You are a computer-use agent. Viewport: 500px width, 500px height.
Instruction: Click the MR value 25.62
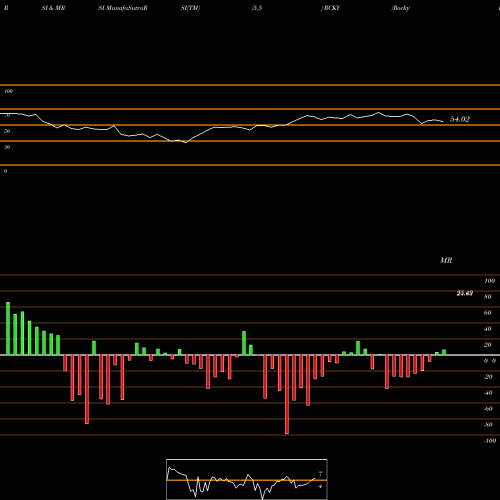pos(465,293)
